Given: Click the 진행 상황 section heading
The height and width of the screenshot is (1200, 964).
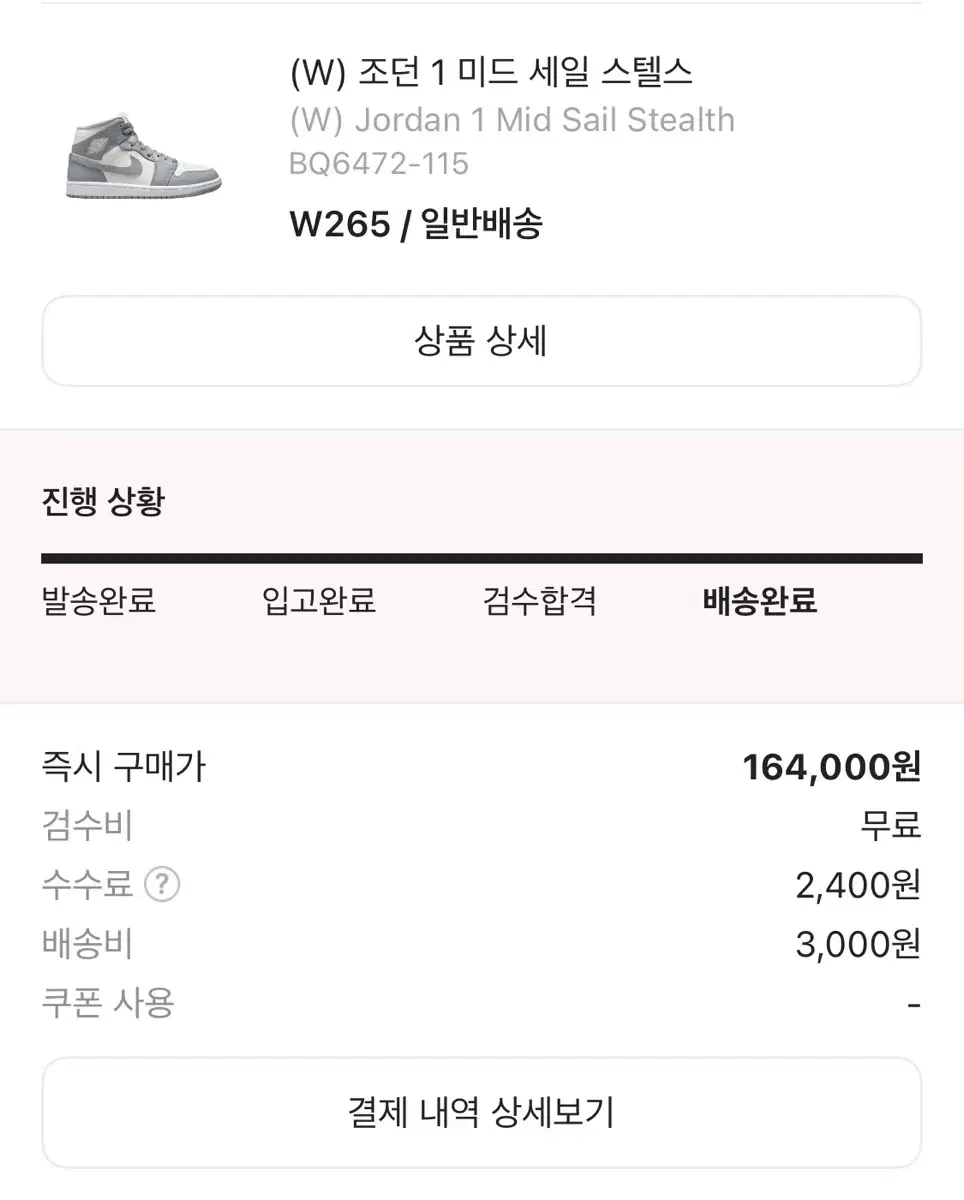Looking at the screenshot, I should point(103,501).
